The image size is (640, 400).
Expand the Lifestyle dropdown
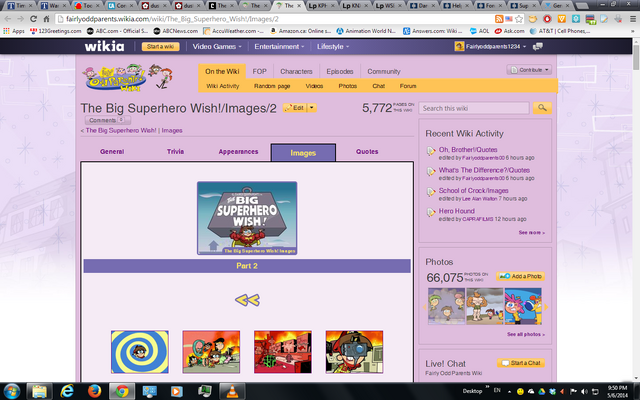click(333, 47)
